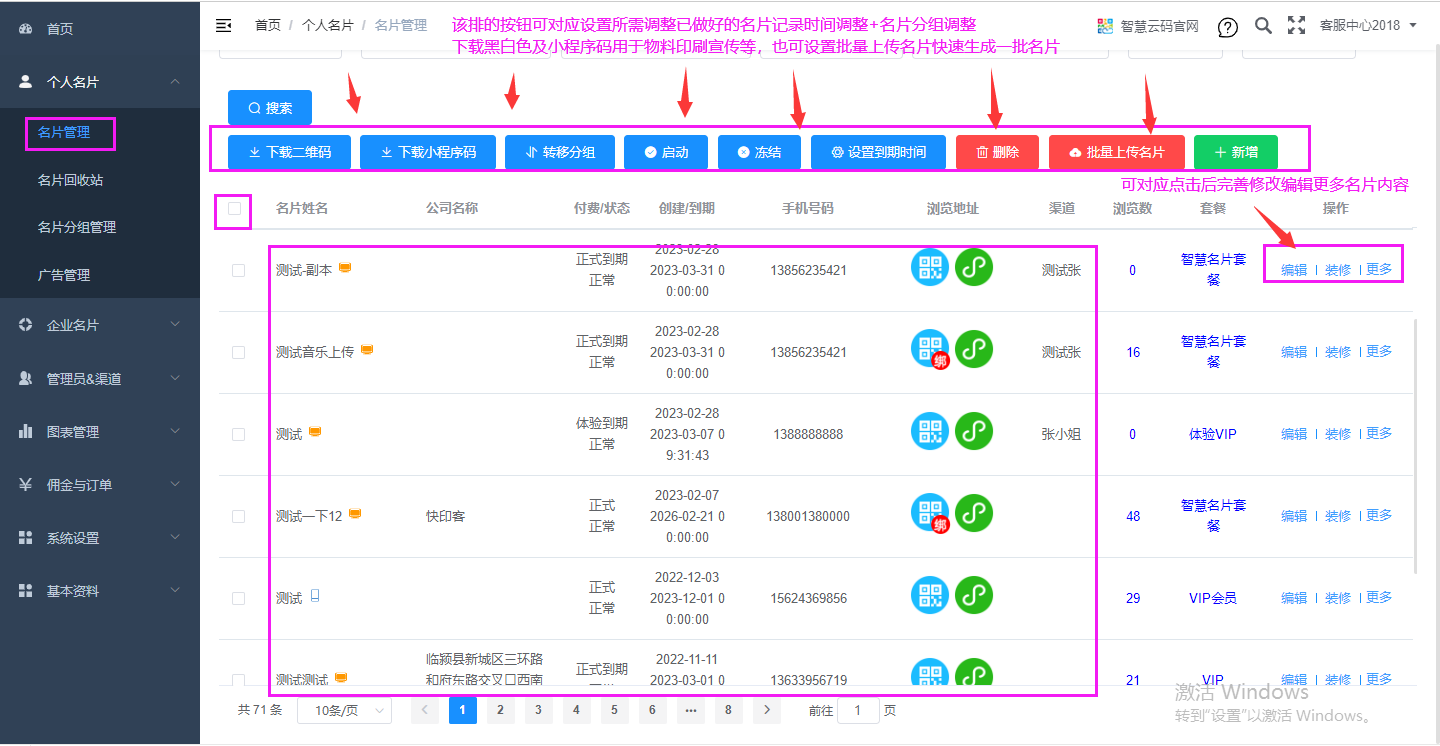Toggle fullscreen icon in top bar
The height and width of the screenshot is (746, 1440).
click(x=1296, y=26)
